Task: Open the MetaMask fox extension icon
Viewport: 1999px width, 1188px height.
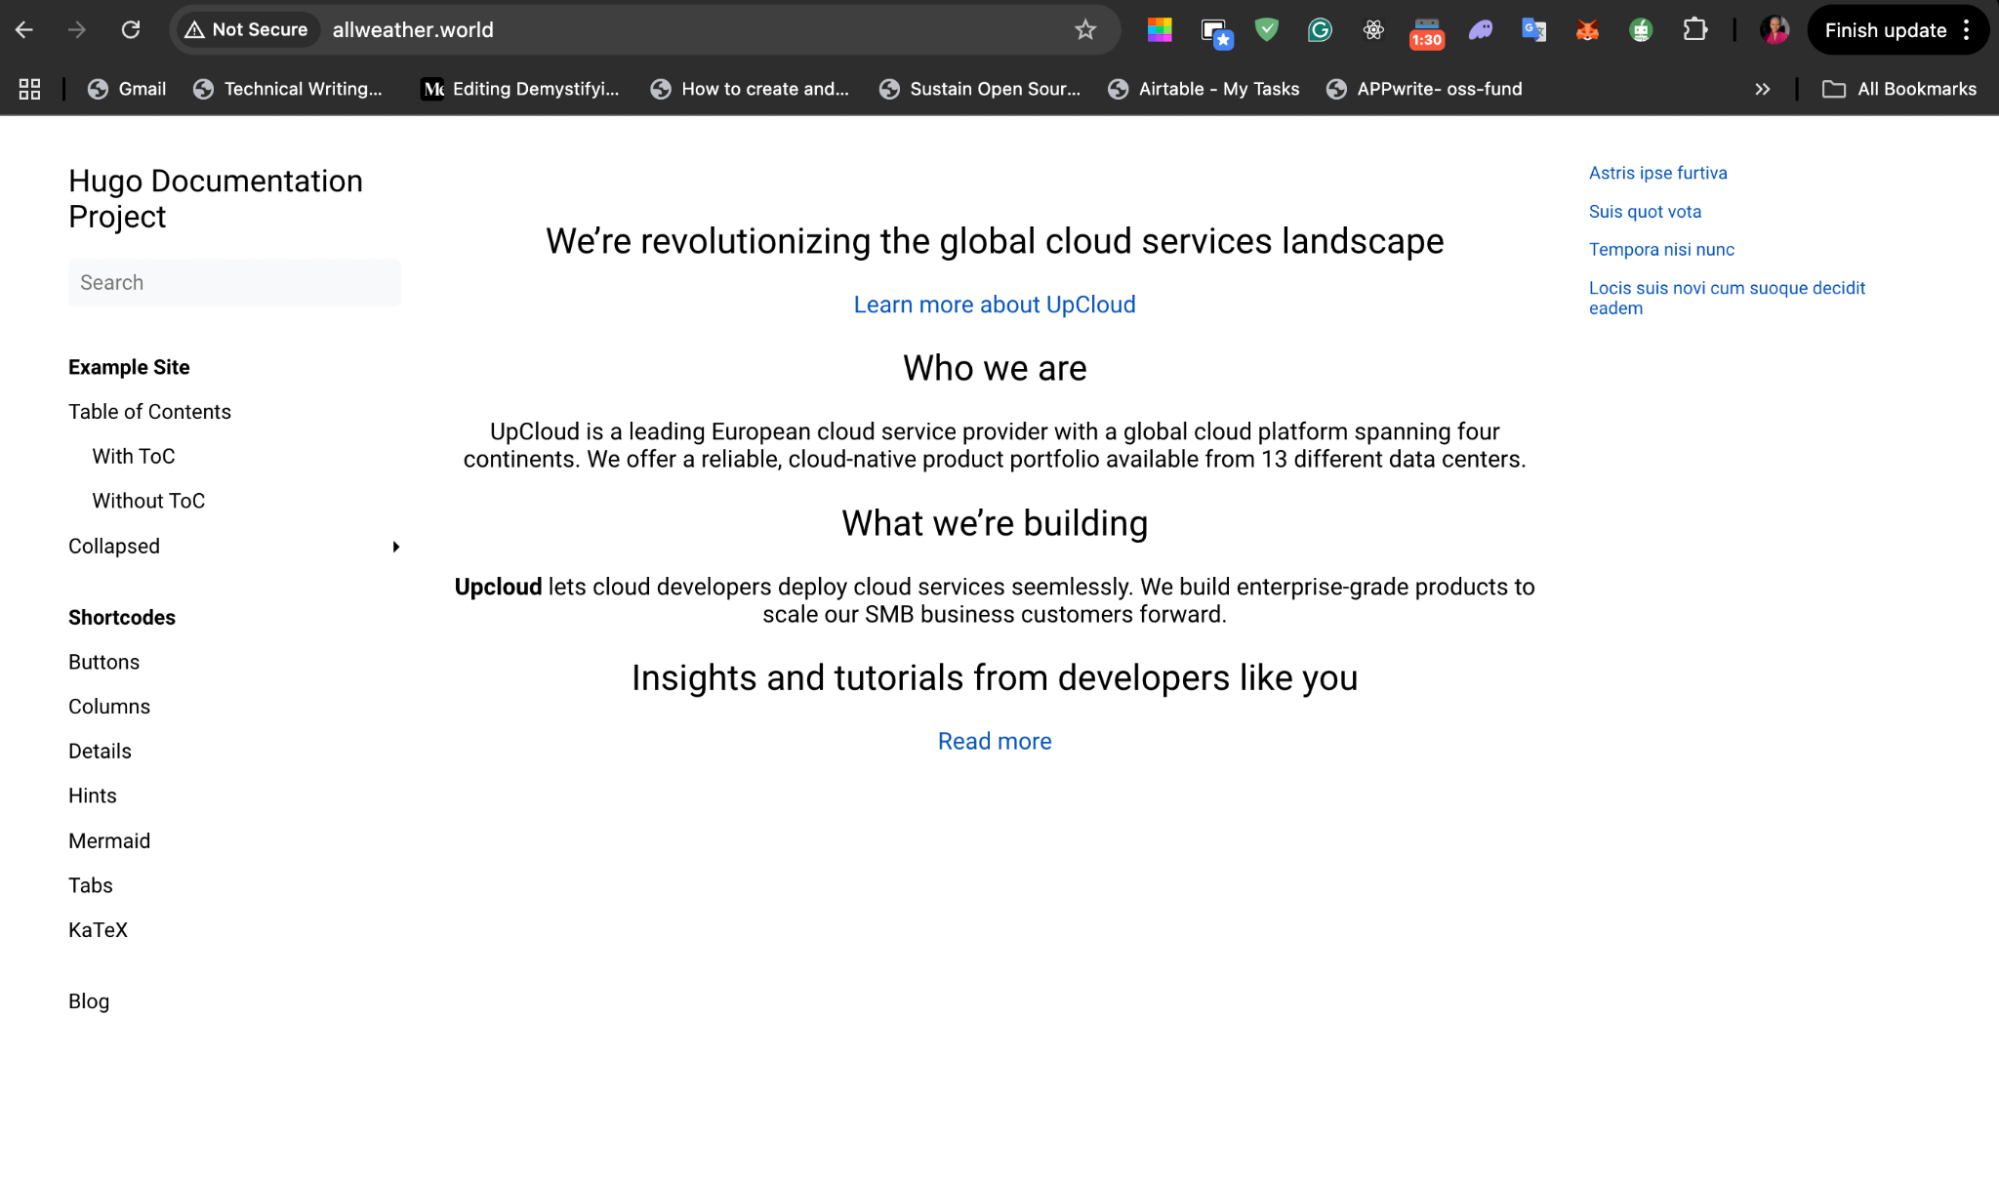Action: 1588,30
